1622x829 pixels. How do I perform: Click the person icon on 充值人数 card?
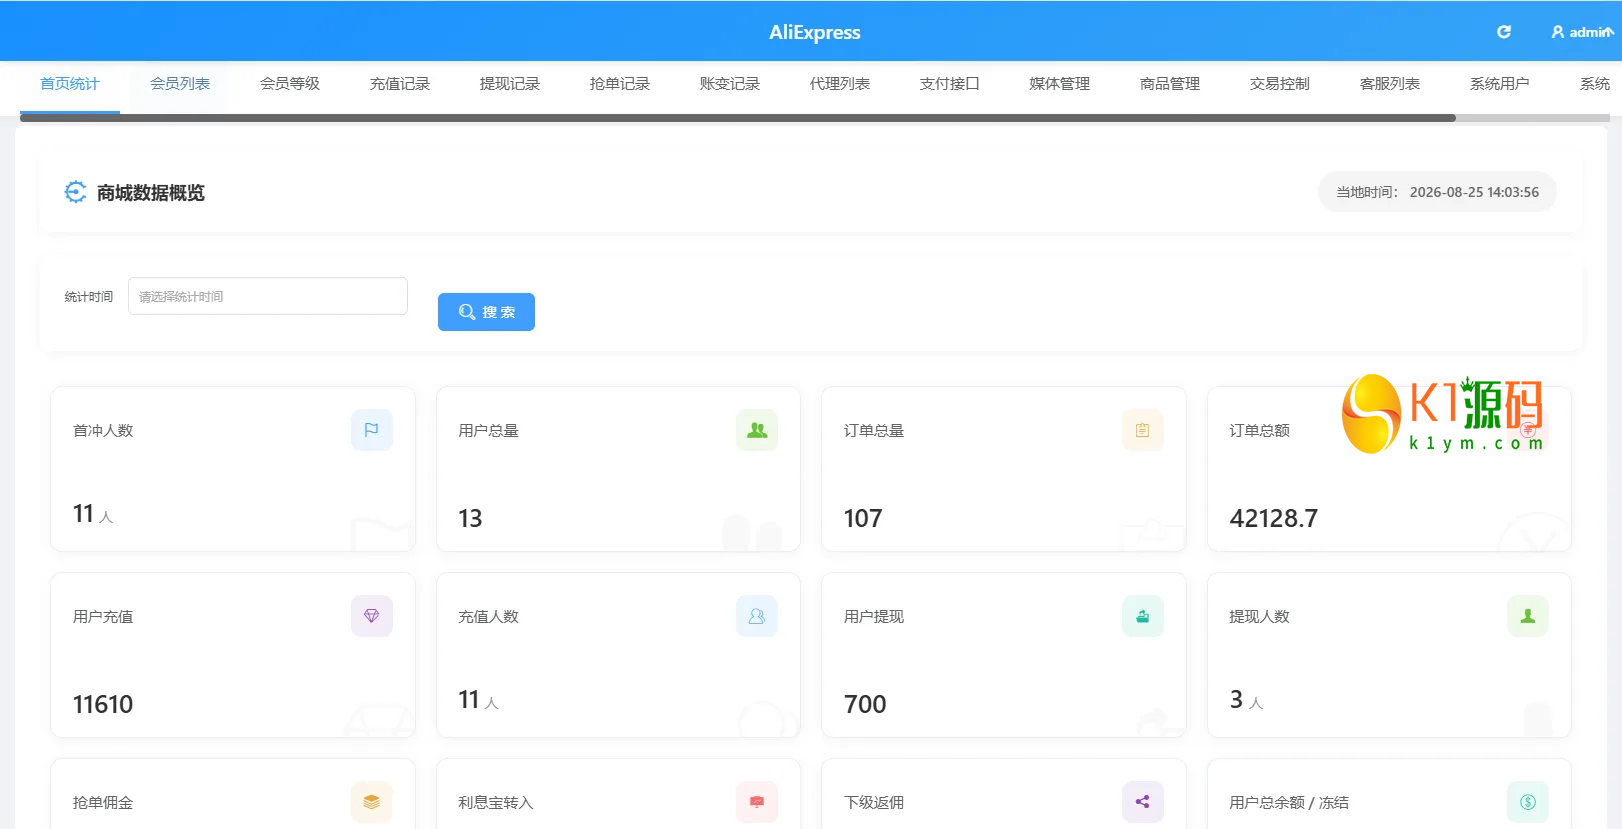tap(757, 616)
